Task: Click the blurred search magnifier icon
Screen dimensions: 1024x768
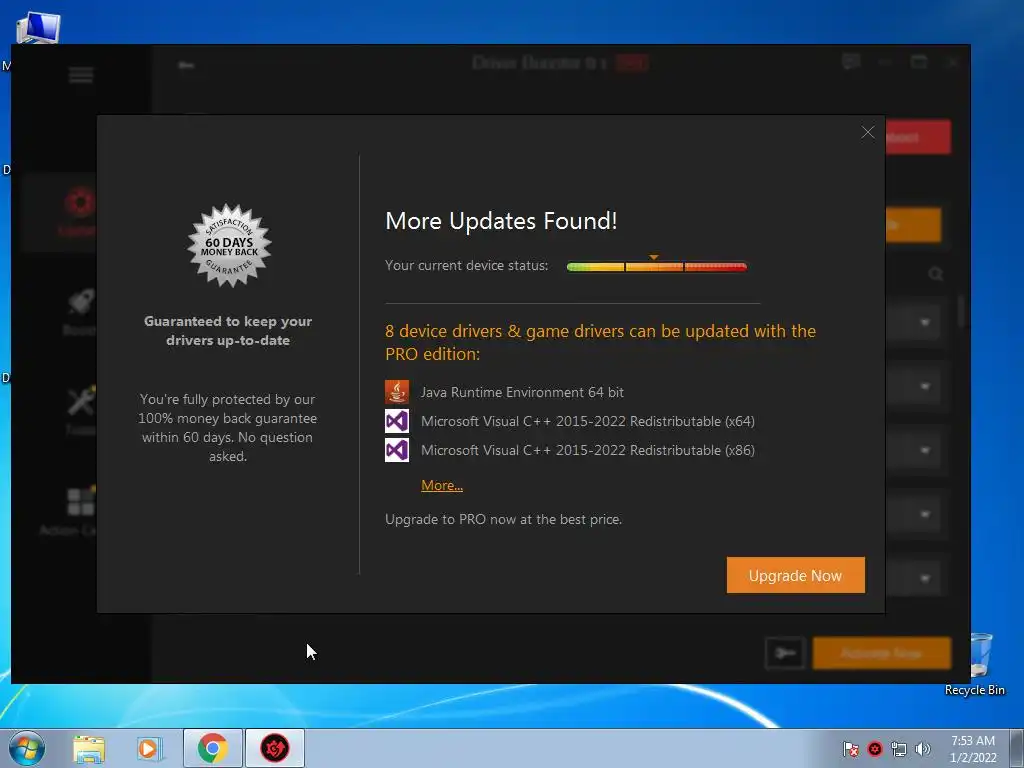Action: point(935,274)
